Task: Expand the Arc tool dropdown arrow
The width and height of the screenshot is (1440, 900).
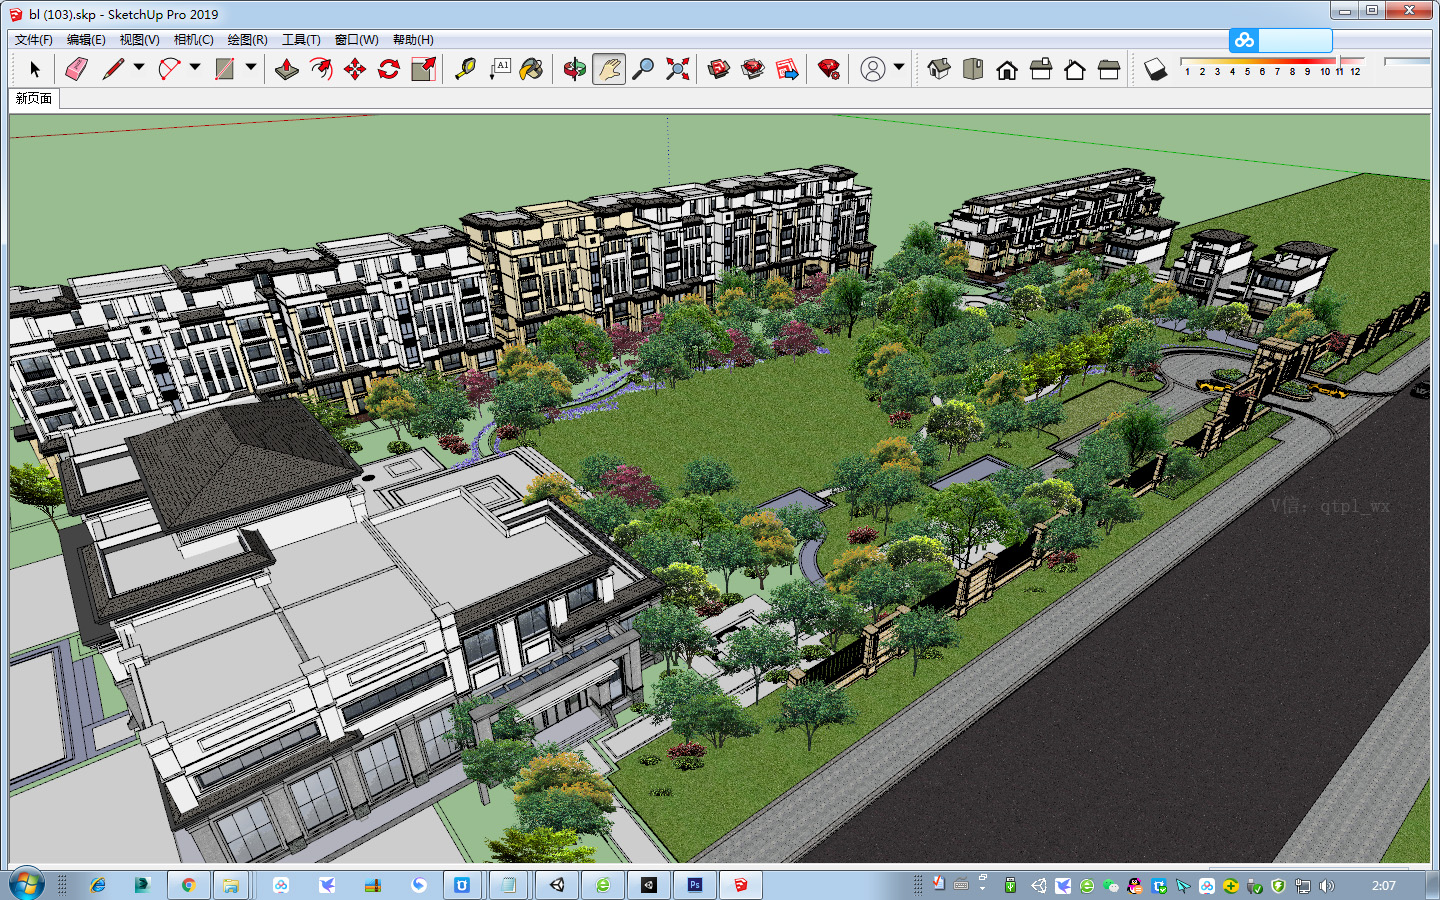Action: tap(195, 67)
